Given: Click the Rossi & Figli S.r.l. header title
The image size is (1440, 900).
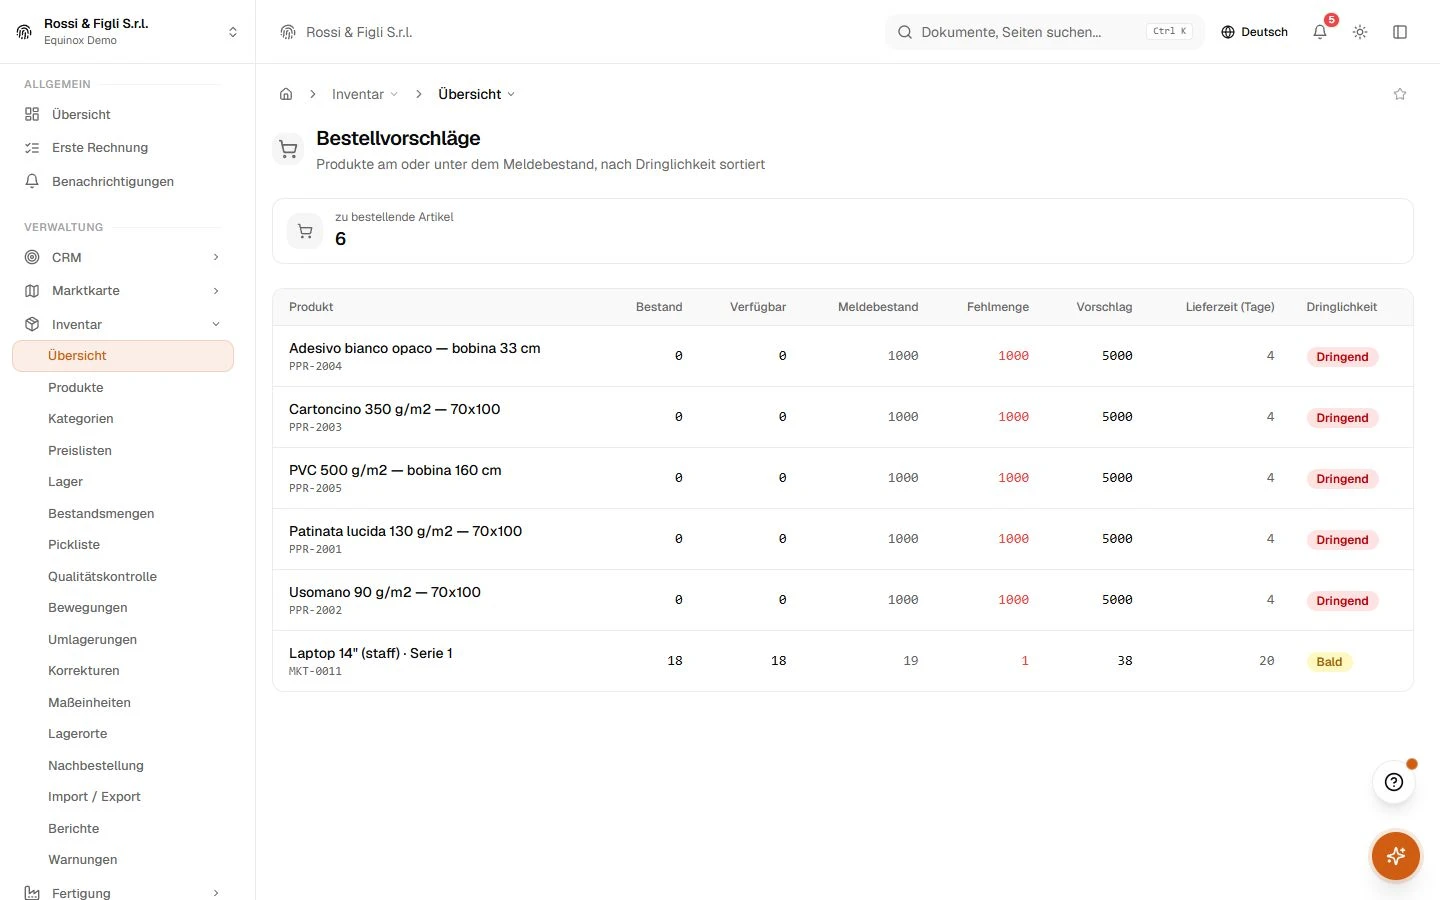Looking at the screenshot, I should click(359, 32).
